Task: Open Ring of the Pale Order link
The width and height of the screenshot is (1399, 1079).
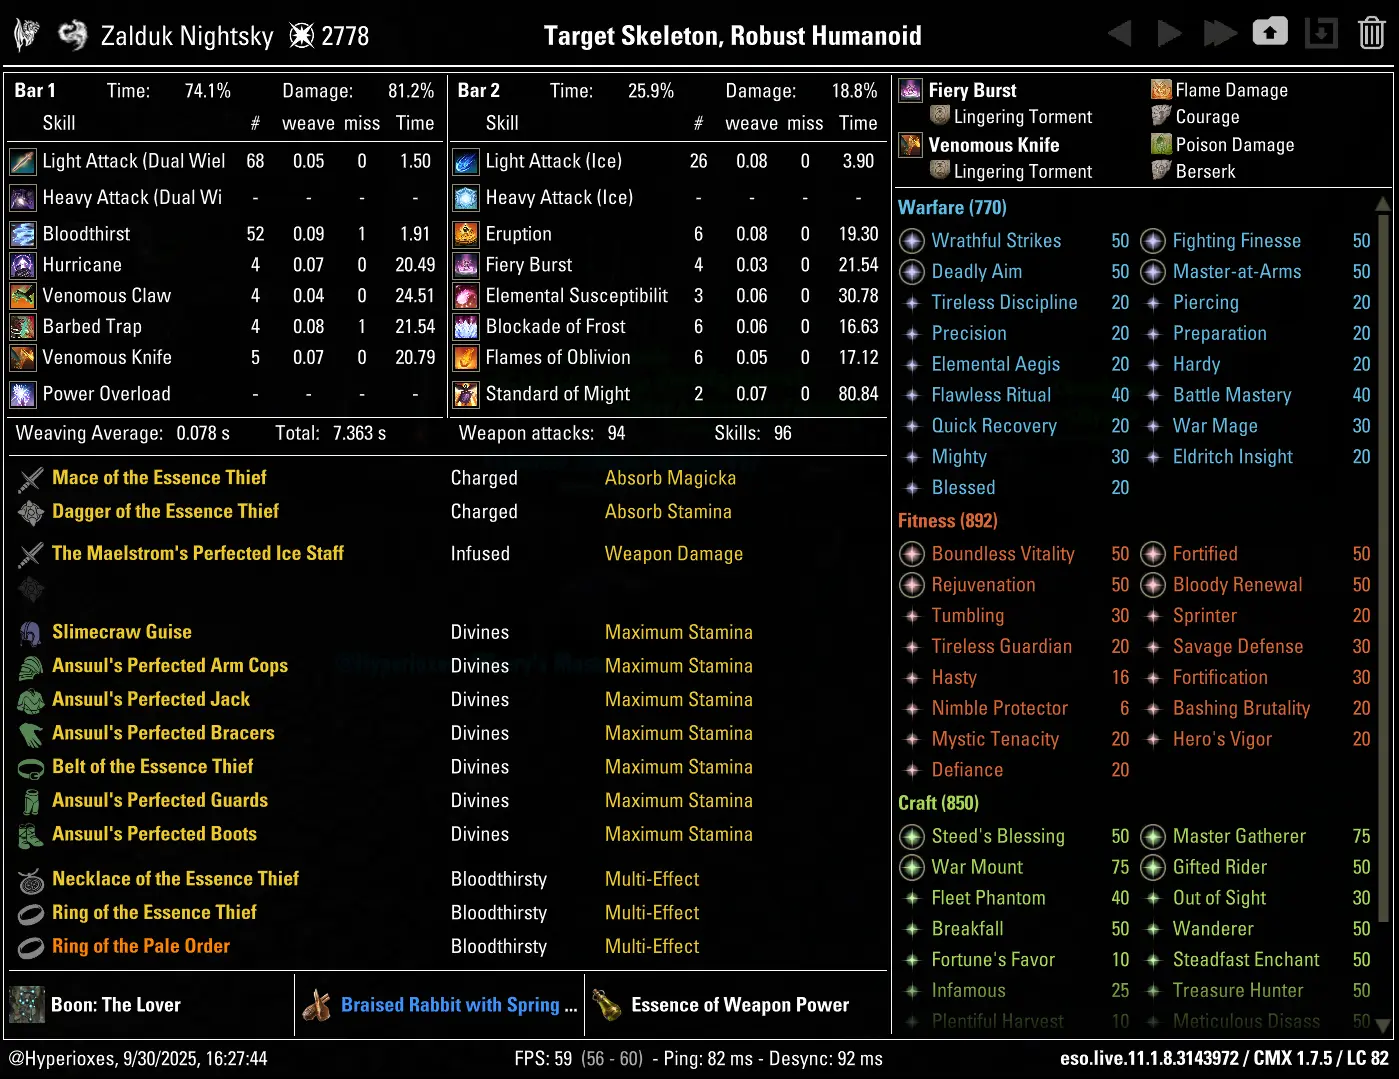Action: pos(140,946)
